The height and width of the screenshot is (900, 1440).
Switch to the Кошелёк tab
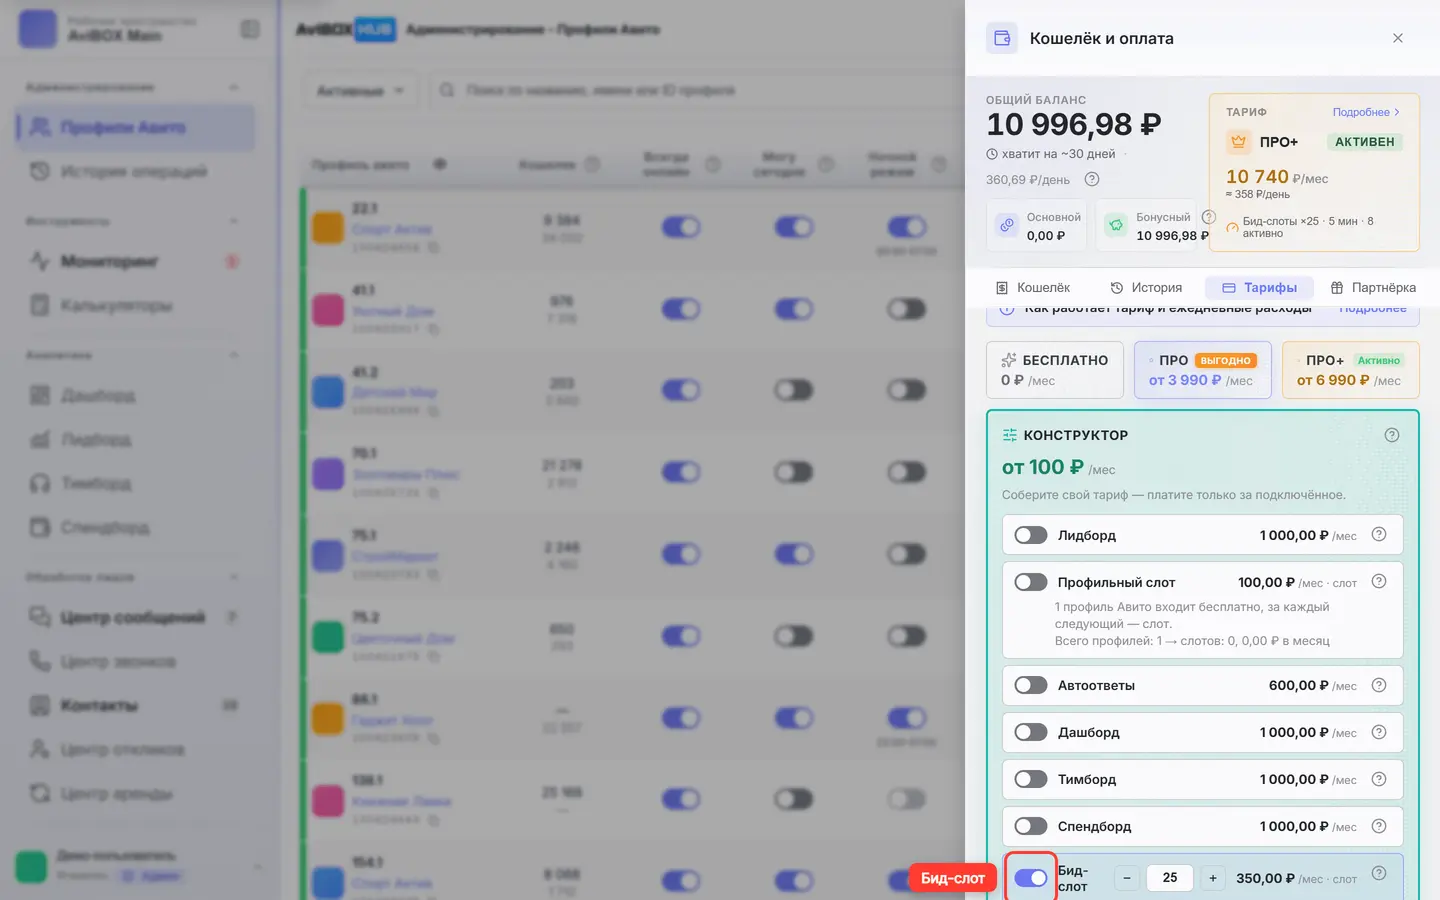click(x=1033, y=288)
